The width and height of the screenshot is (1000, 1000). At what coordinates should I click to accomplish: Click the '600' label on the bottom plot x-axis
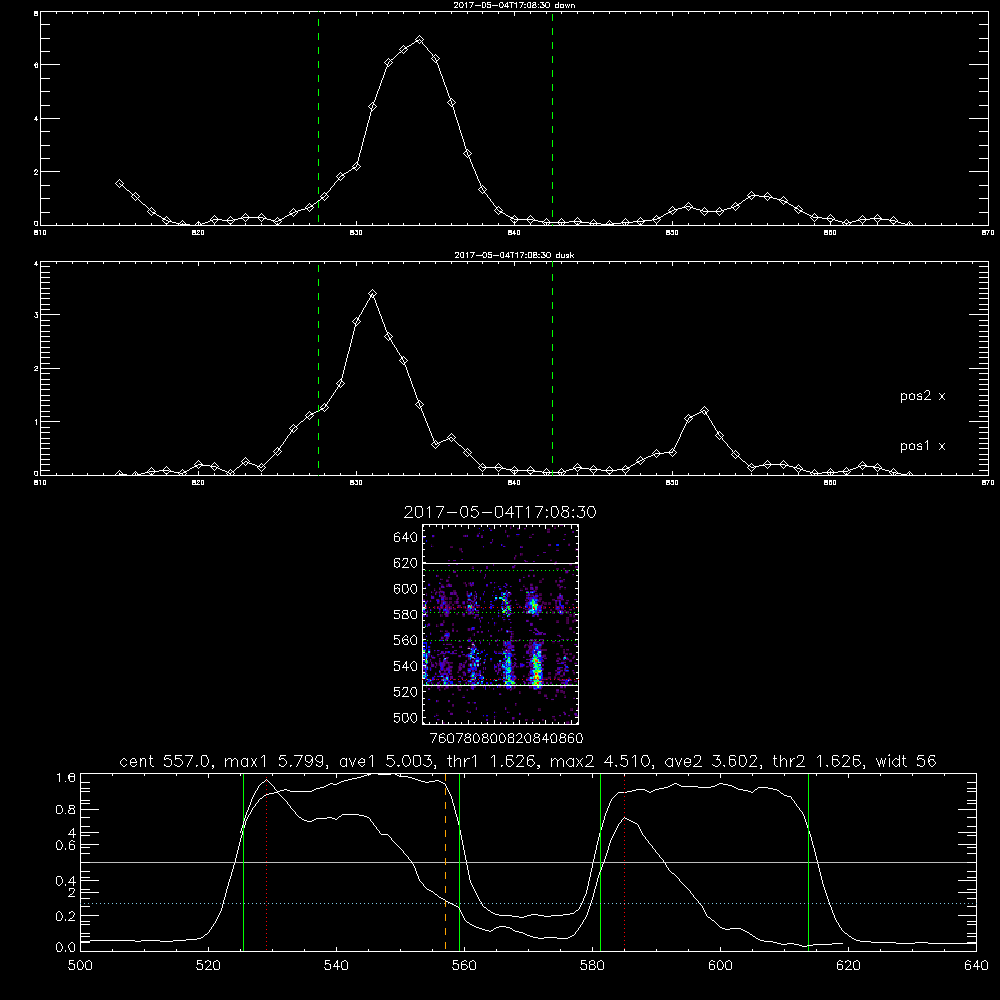720,965
